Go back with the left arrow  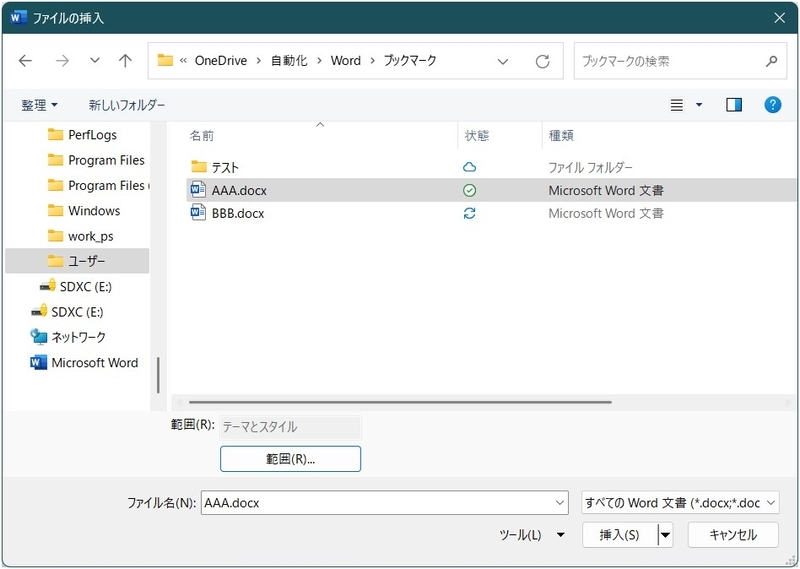(x=25, y=61)
